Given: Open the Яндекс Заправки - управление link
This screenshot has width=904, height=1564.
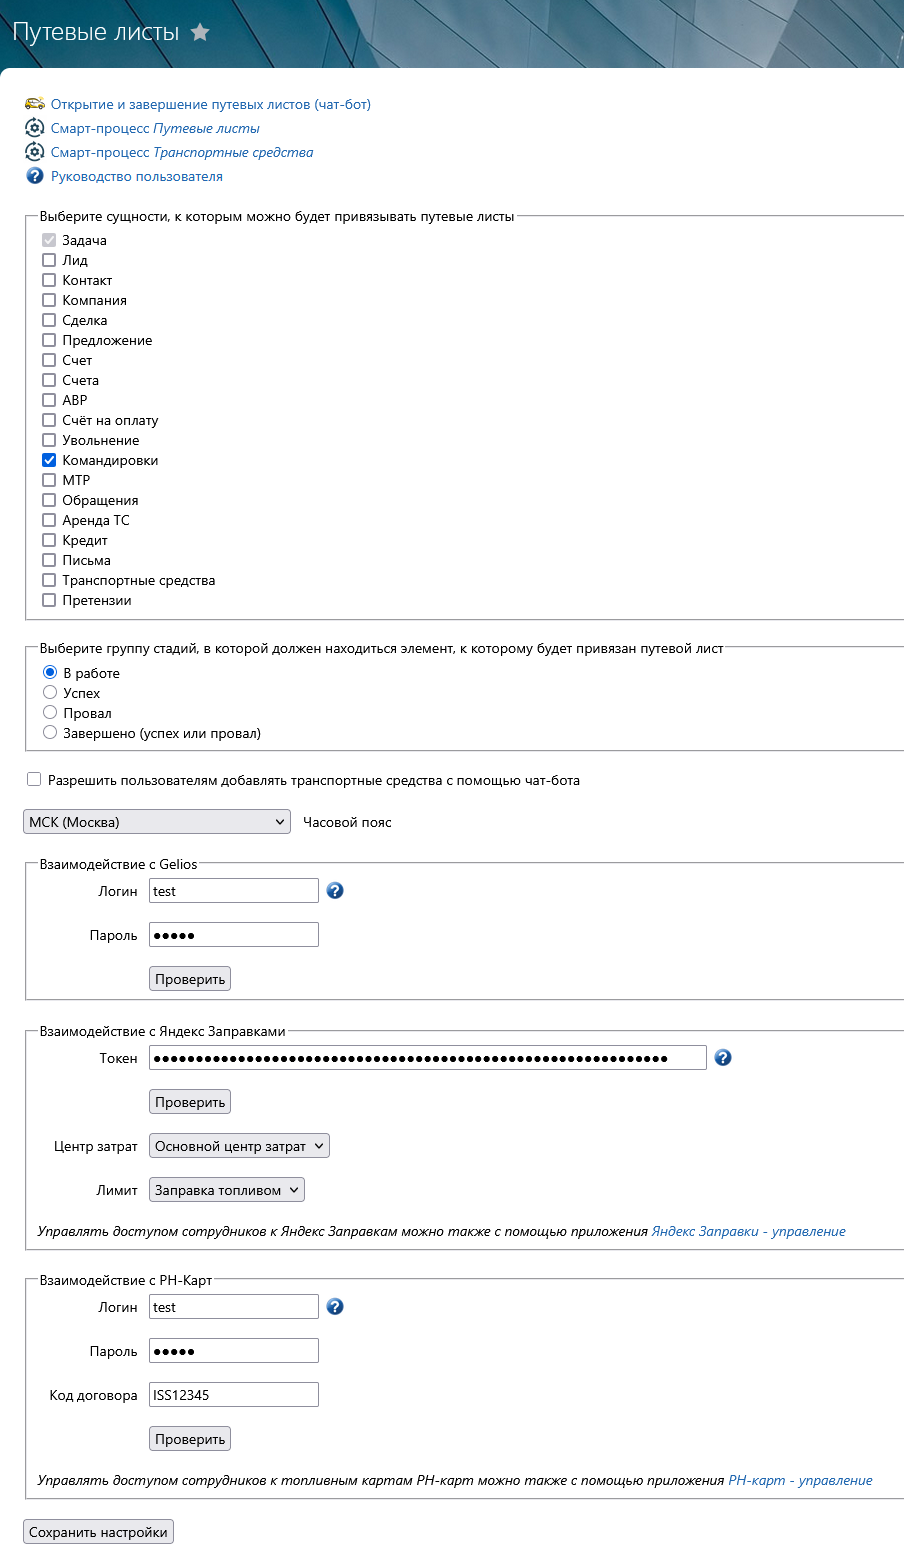Looking at the screenshot, I should [x=748, y=1231].
